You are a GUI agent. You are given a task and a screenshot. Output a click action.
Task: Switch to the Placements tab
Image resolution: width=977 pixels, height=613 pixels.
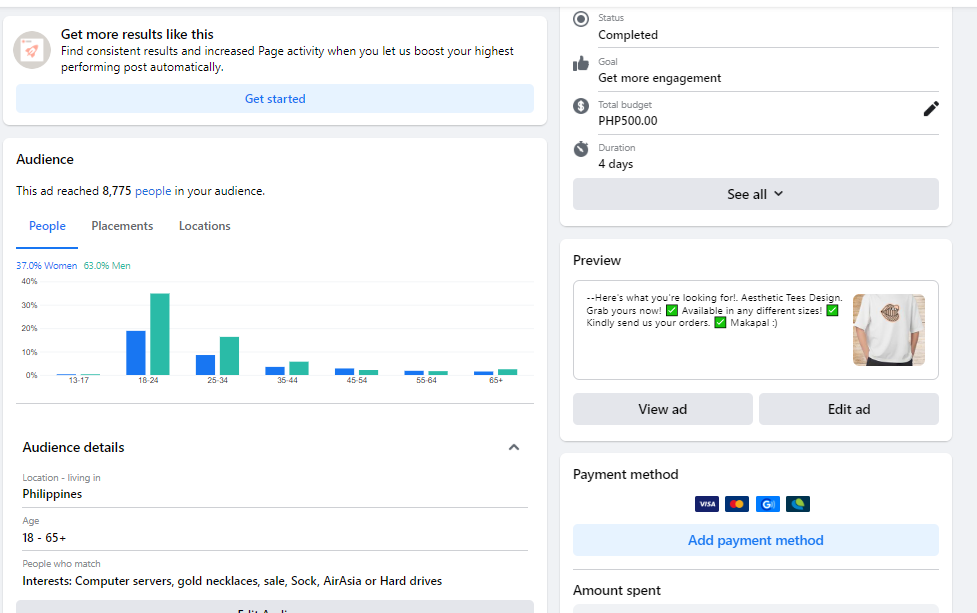point(122,226)
